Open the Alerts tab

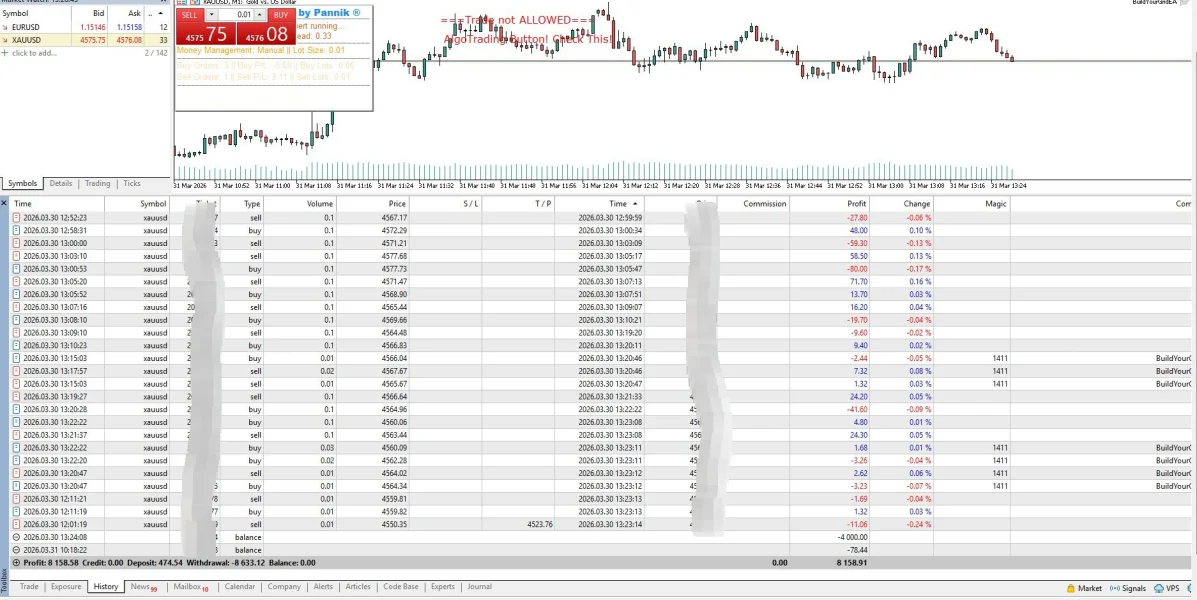click(323, 587)
